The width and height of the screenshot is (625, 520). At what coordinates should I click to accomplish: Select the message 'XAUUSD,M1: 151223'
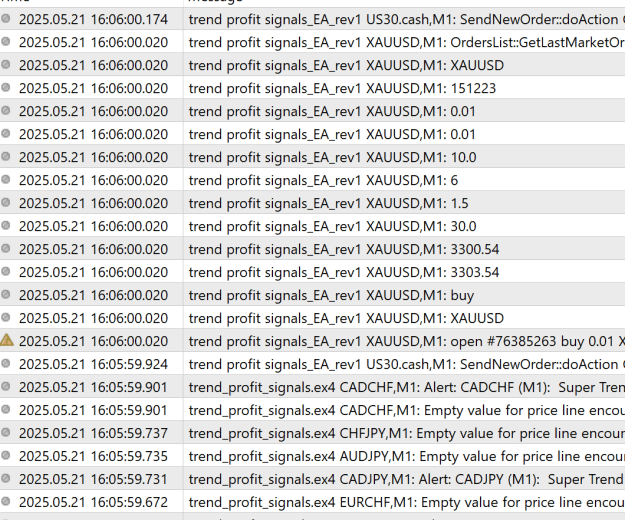click(342, 88)
